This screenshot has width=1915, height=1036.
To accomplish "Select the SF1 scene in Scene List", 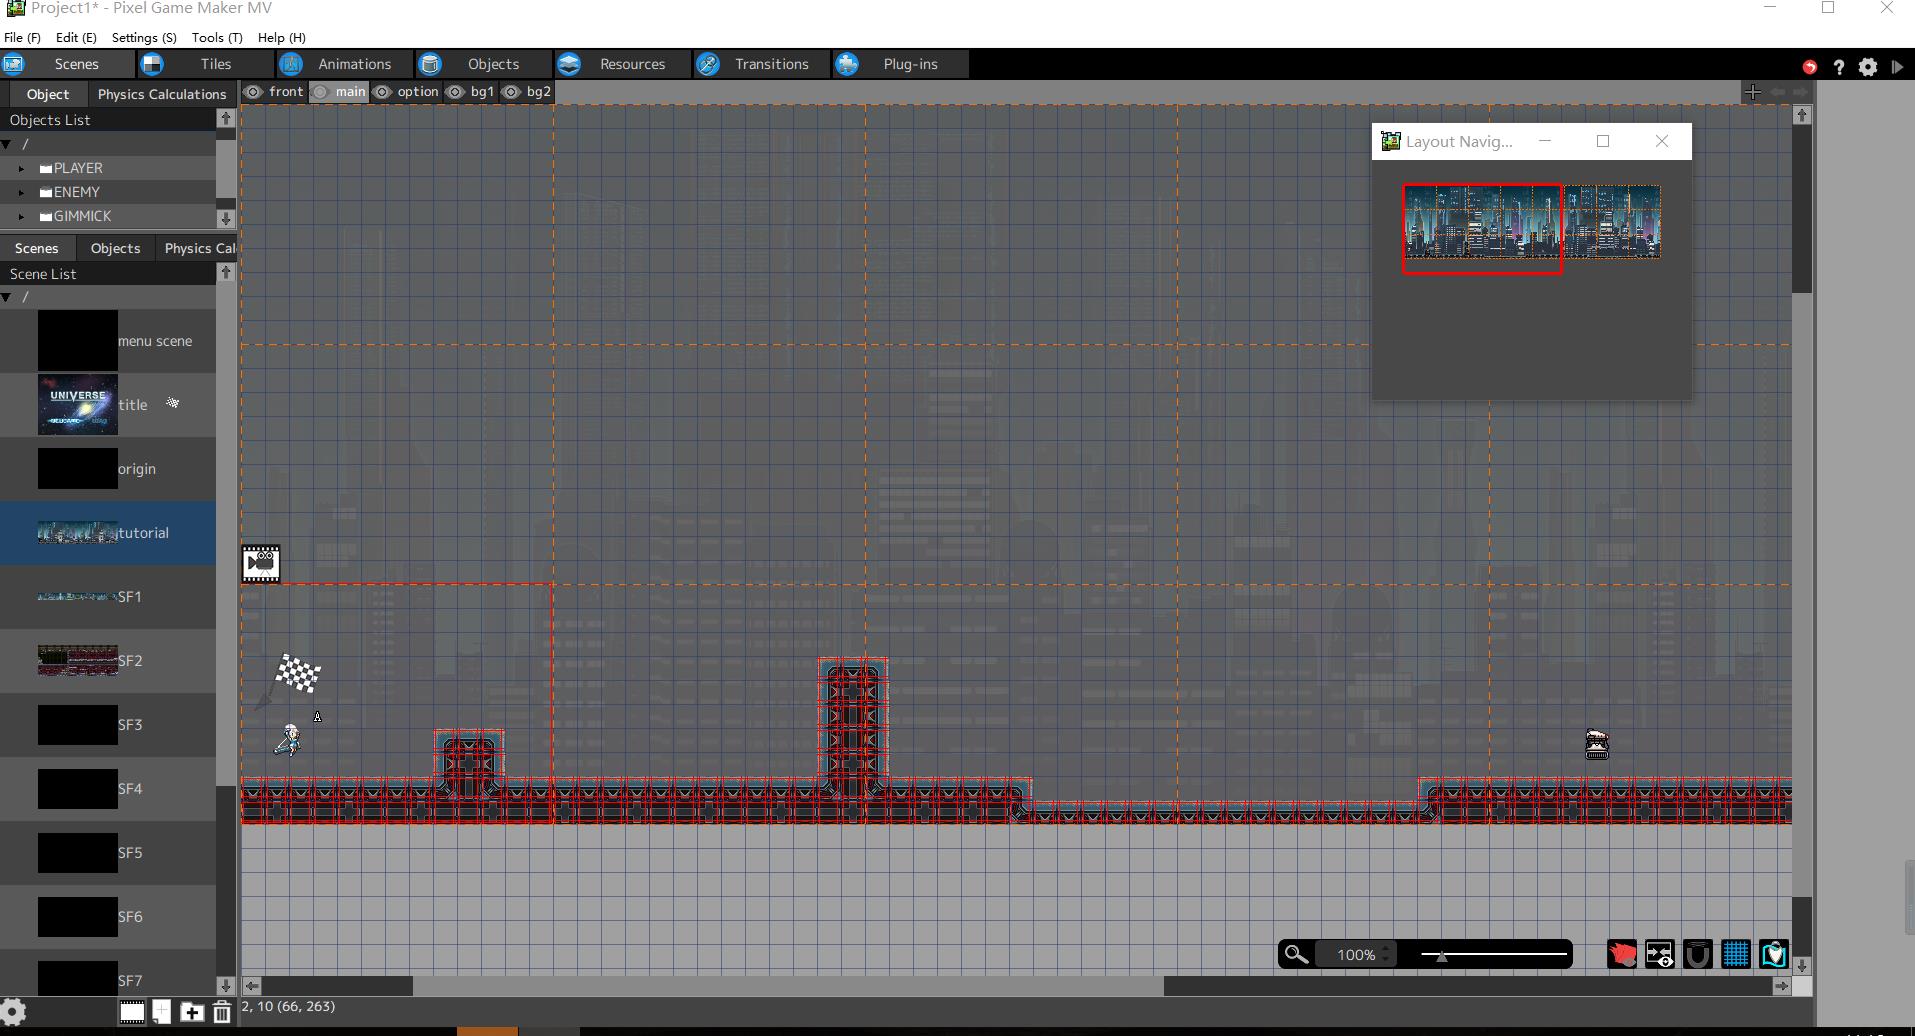I will [x=108, y=597].
